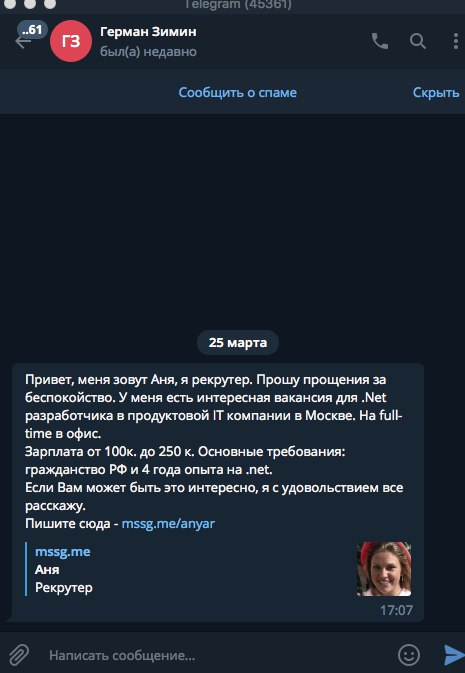Open the emoji picker smiley icon
Screen dimensions: 465x673
[x=408, y=655]
